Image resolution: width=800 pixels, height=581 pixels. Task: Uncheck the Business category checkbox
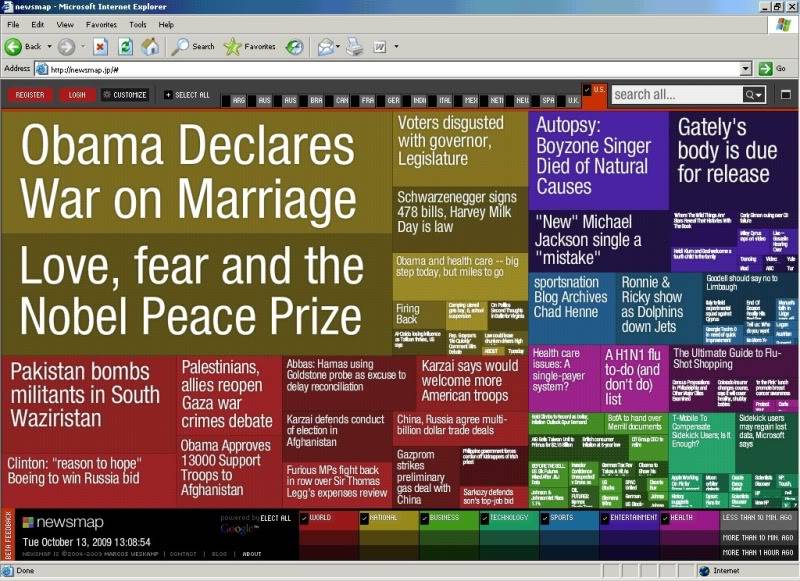(x=424, y=519)
